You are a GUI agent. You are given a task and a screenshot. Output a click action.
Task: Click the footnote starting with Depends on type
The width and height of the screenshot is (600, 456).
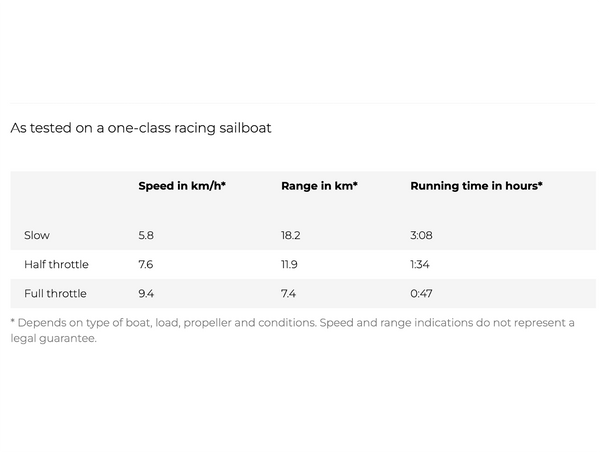point(292,331)
